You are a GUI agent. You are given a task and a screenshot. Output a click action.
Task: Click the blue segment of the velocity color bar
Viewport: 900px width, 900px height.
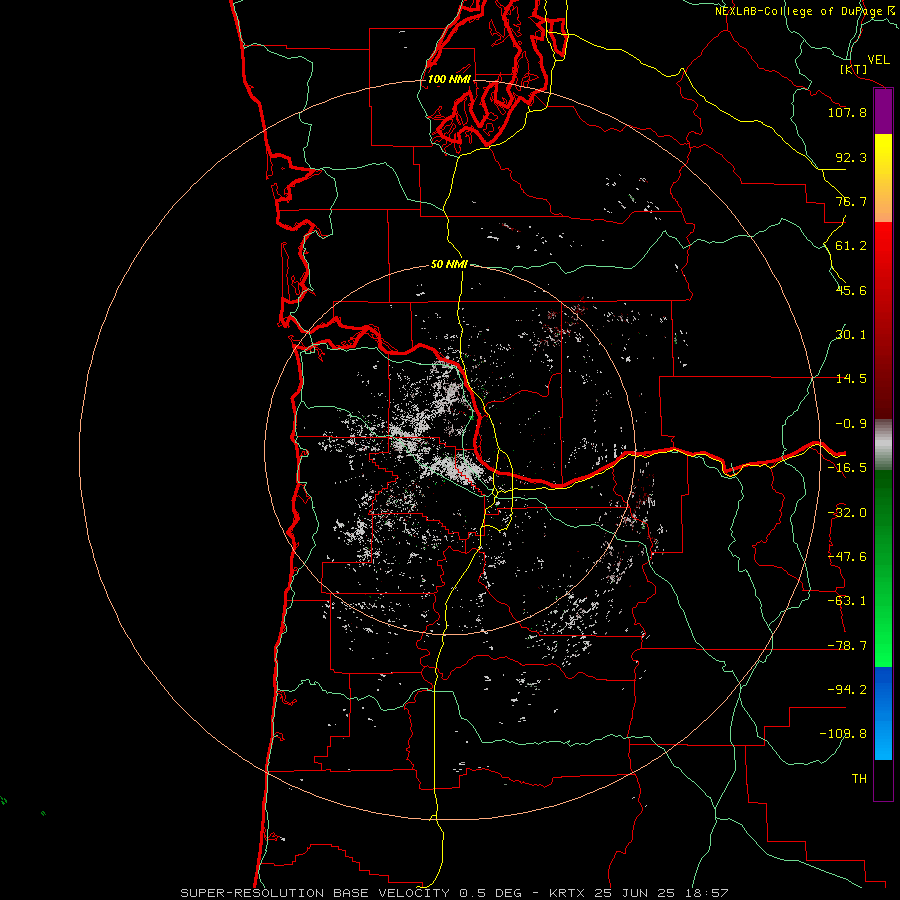click(883, 713)
